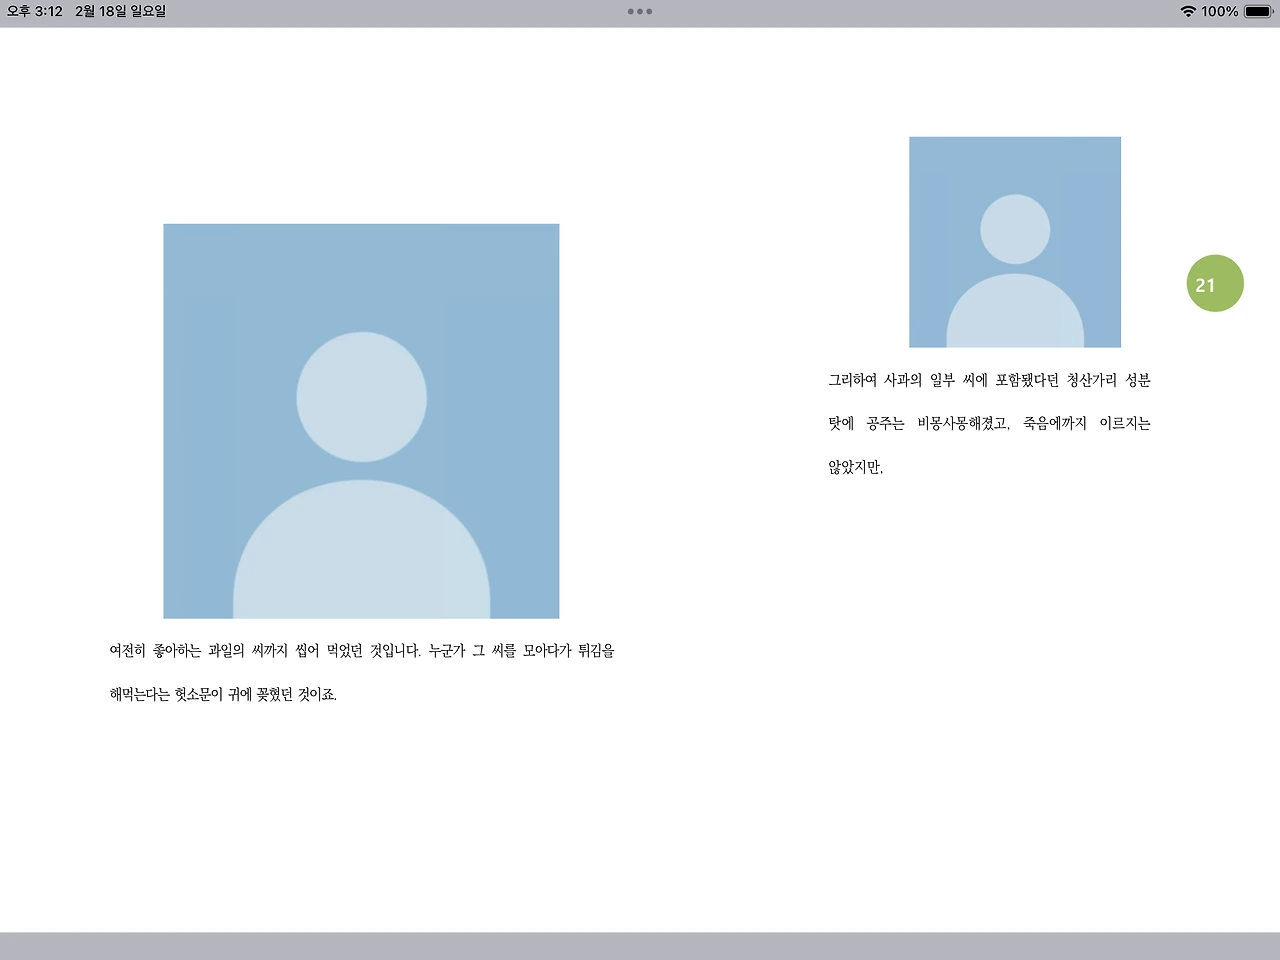Viewport: 1280px width, 960px height.
Task: Open the small placeholder image on right
Action: coord(1015,242)
